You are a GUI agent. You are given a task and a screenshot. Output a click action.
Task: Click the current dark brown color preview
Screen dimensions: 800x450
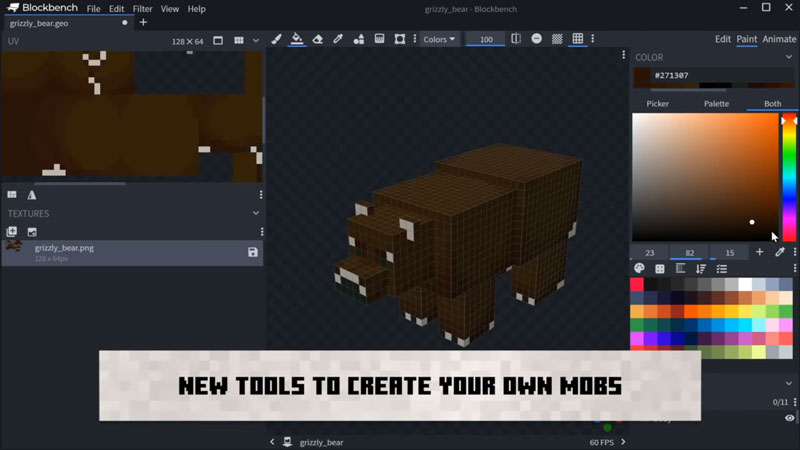(642, 78)
